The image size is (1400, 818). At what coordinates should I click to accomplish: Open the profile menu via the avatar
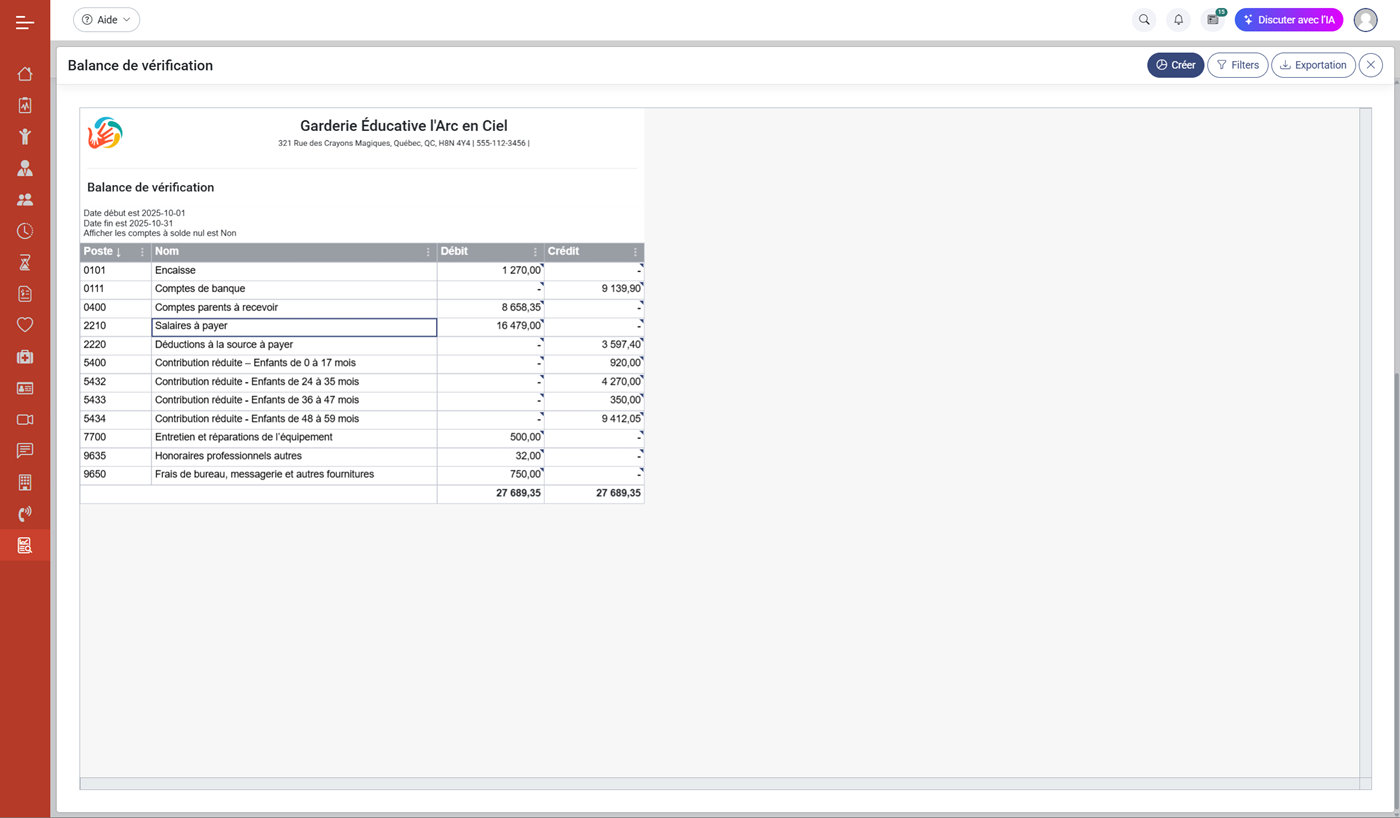click(1365, 19)
